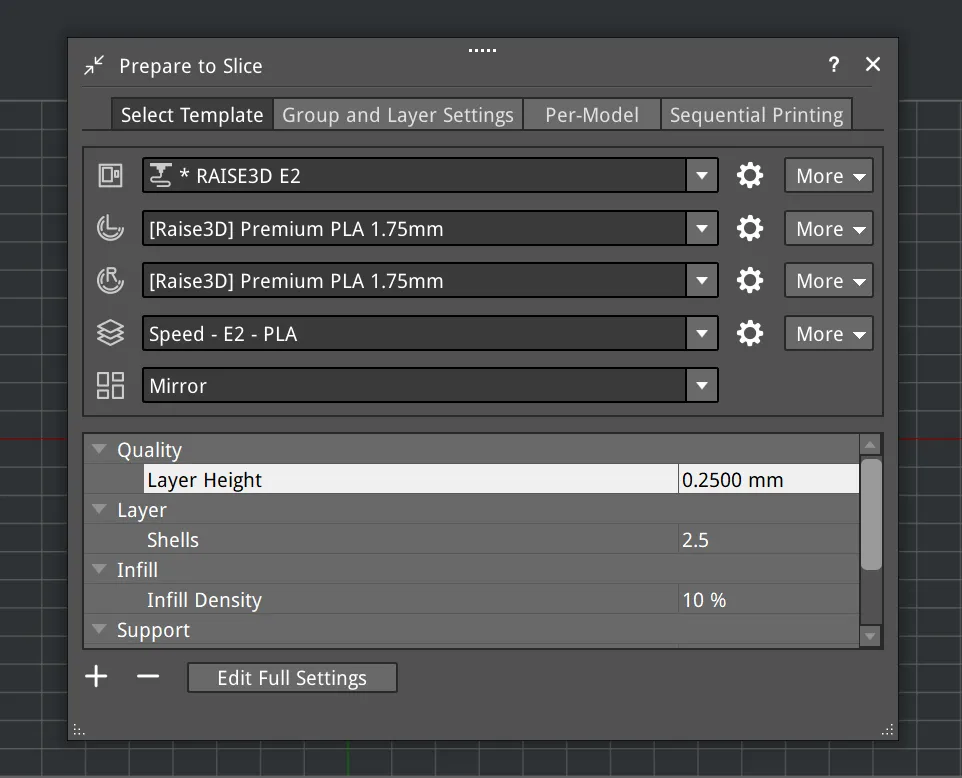Open the Sequential Printing tab
This screenshot has height=778, width=962.
[x=756, y=115]
